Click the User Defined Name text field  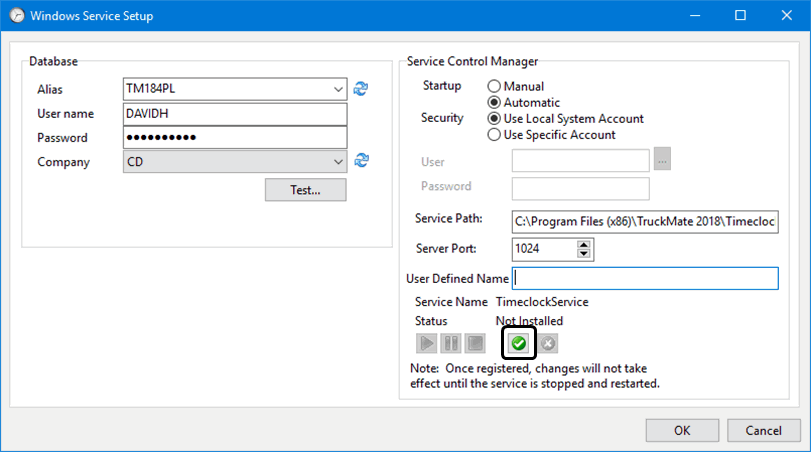pos(644,278)
